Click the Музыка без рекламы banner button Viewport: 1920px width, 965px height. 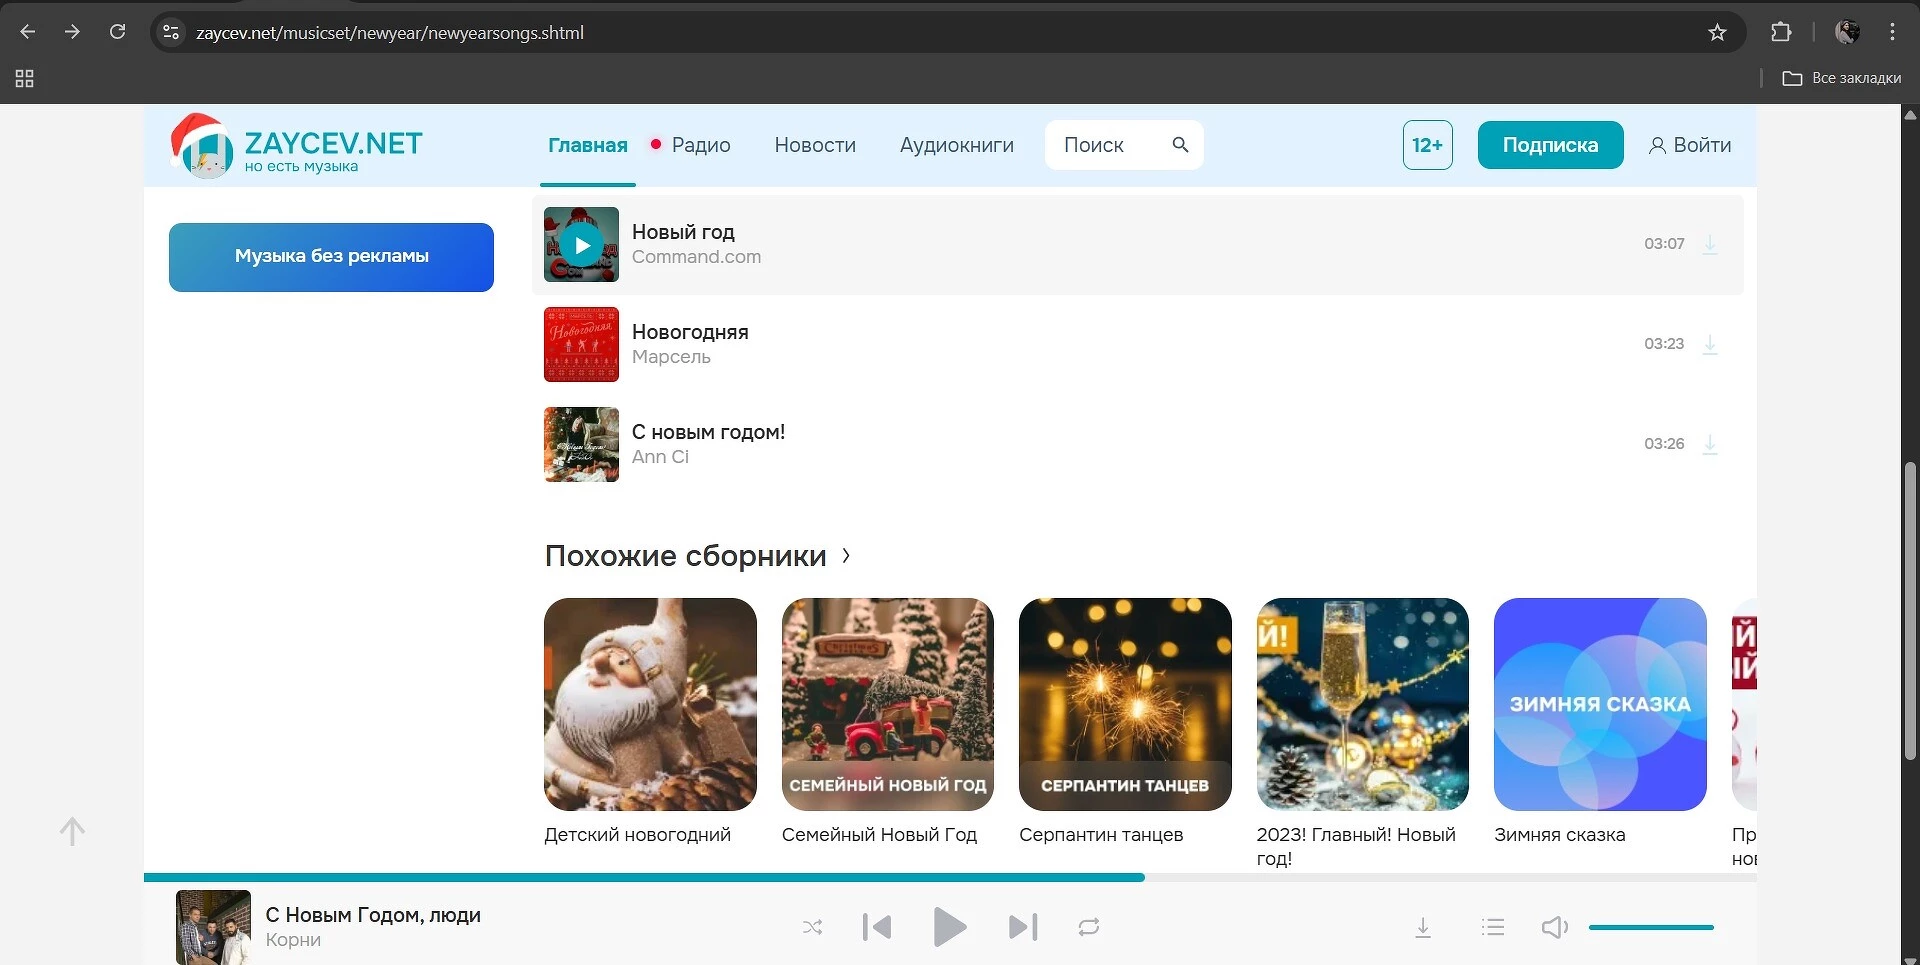tap(331, 257)
